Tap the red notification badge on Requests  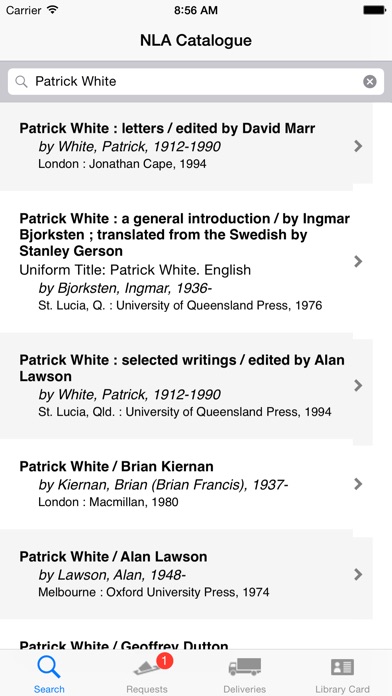pyautogui.click(x=165, y=661)
